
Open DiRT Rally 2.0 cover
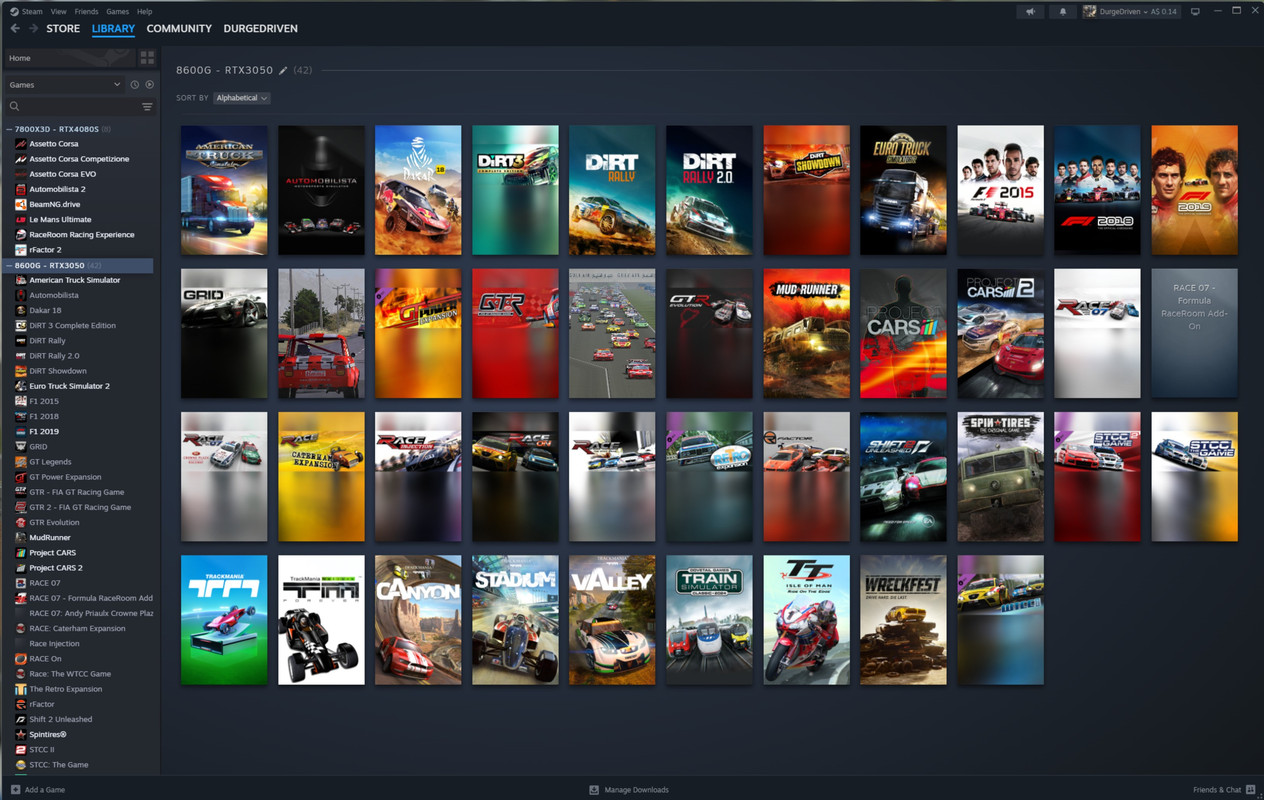pos(709,190)
